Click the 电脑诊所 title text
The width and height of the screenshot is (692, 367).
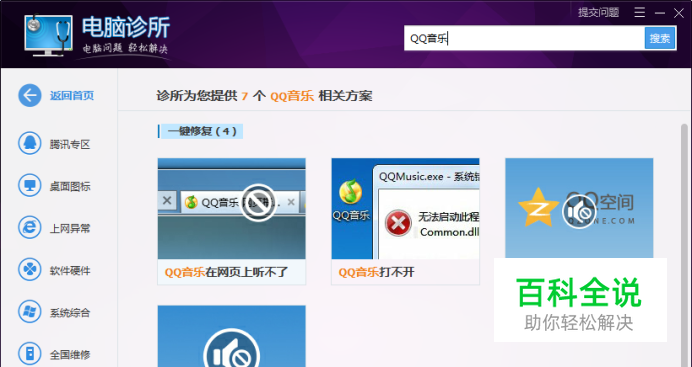pyautogui.click(x=126, y=27)
